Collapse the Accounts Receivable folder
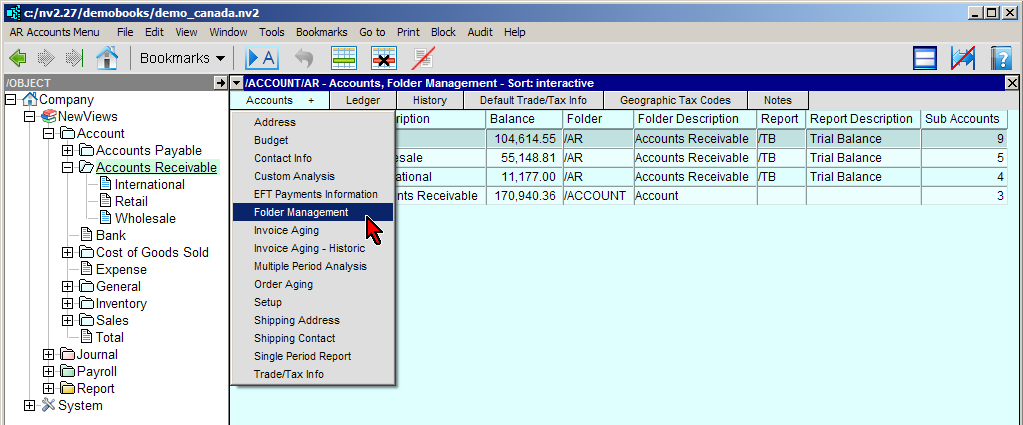Screen dimensions: 1023x425 tap(68, 168)
